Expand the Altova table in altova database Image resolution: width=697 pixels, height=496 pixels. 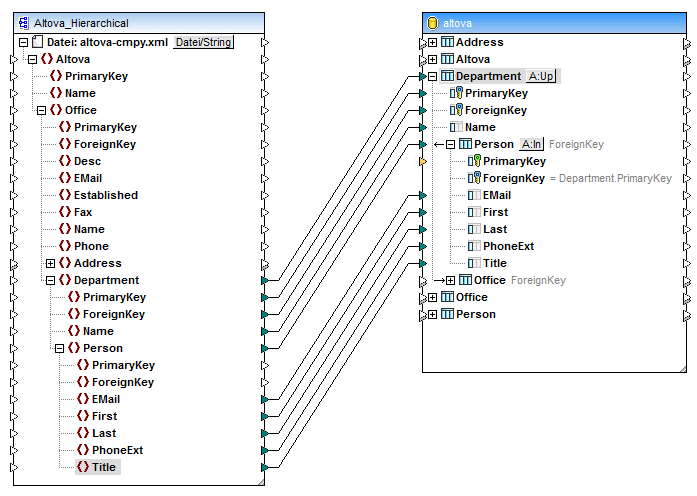point(433,60)
